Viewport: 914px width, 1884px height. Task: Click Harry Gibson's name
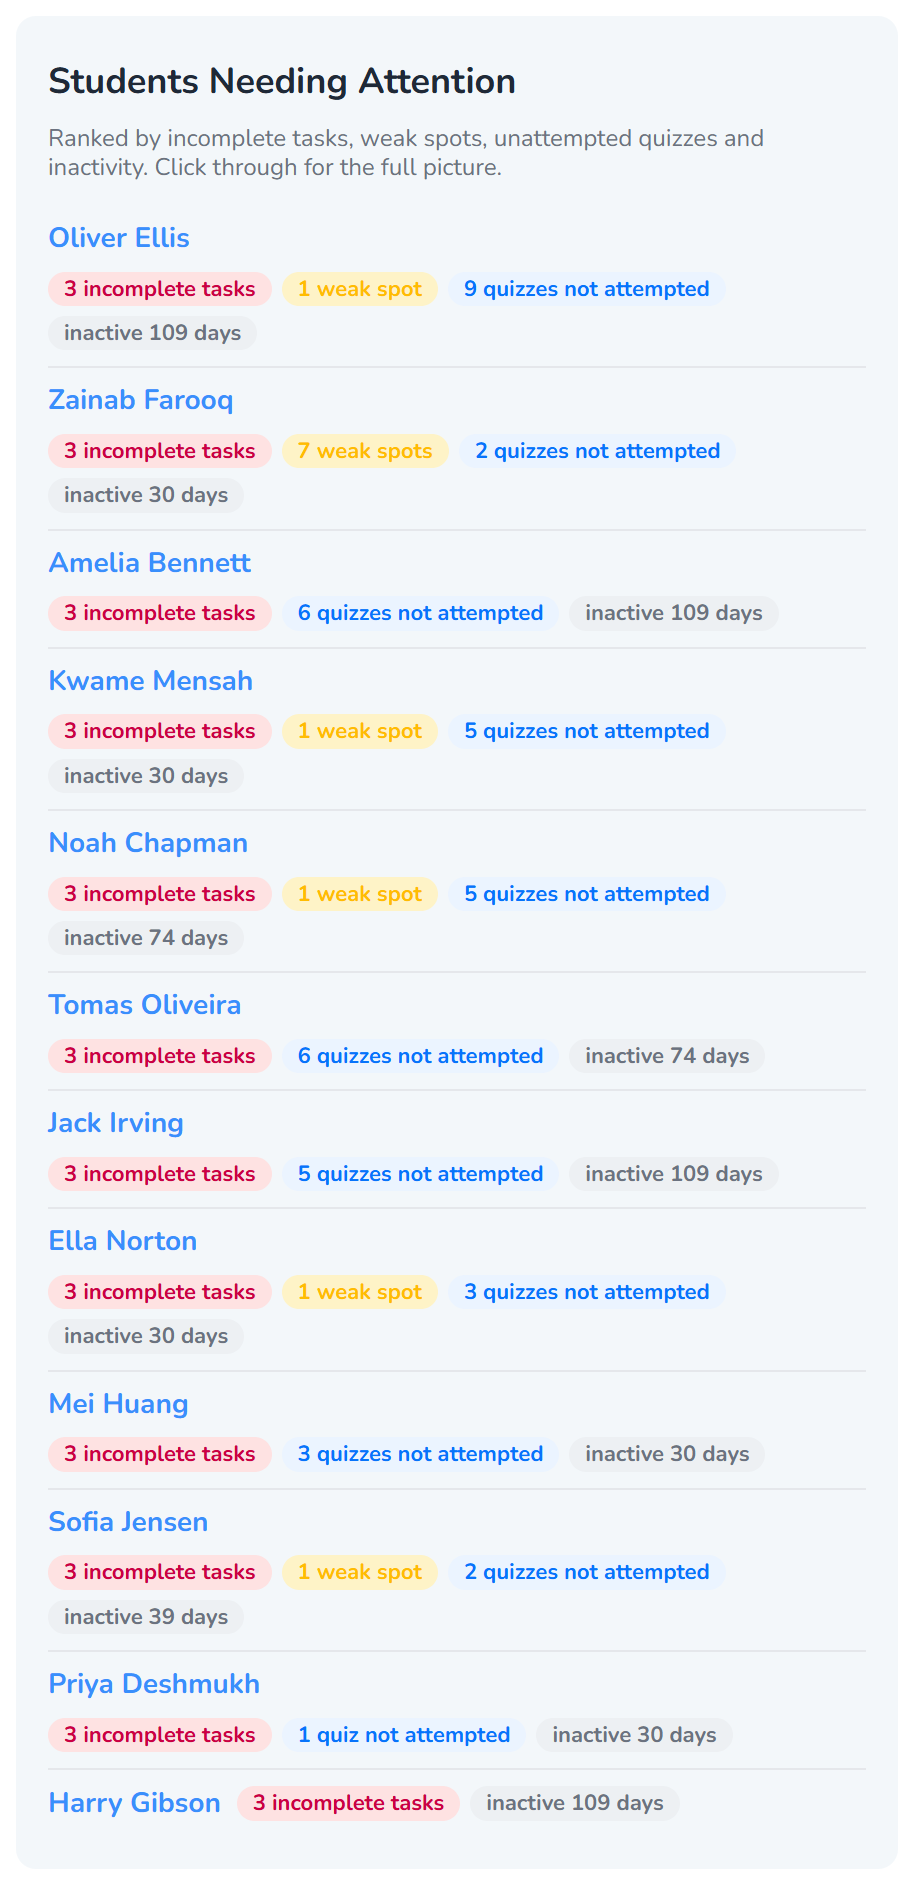click(x=135, y=1803)
